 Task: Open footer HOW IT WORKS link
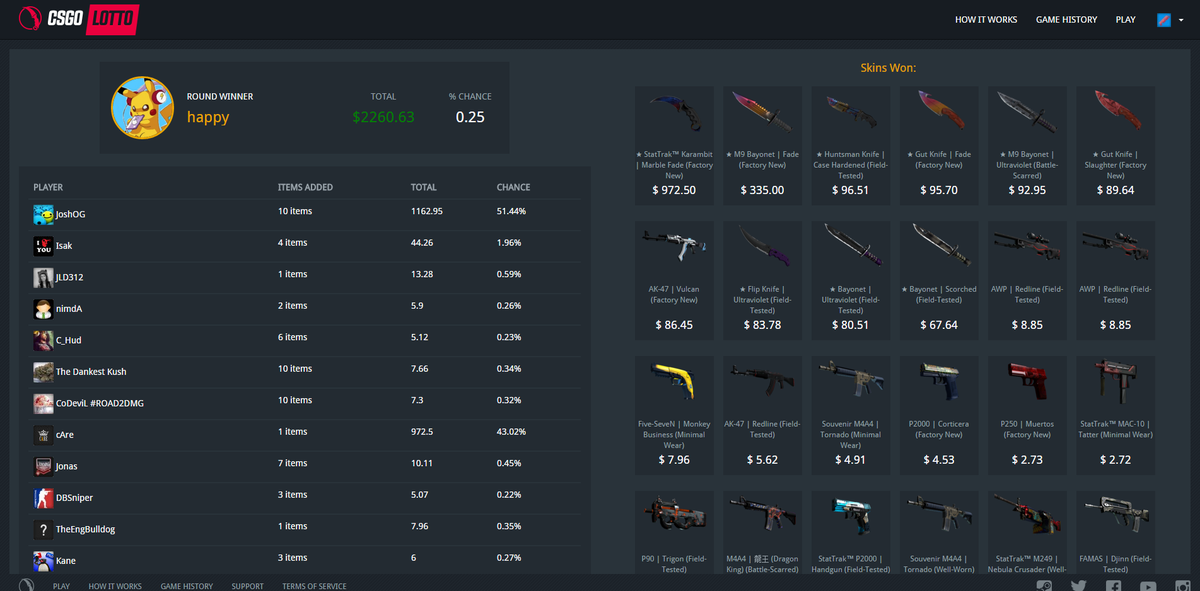115,586
